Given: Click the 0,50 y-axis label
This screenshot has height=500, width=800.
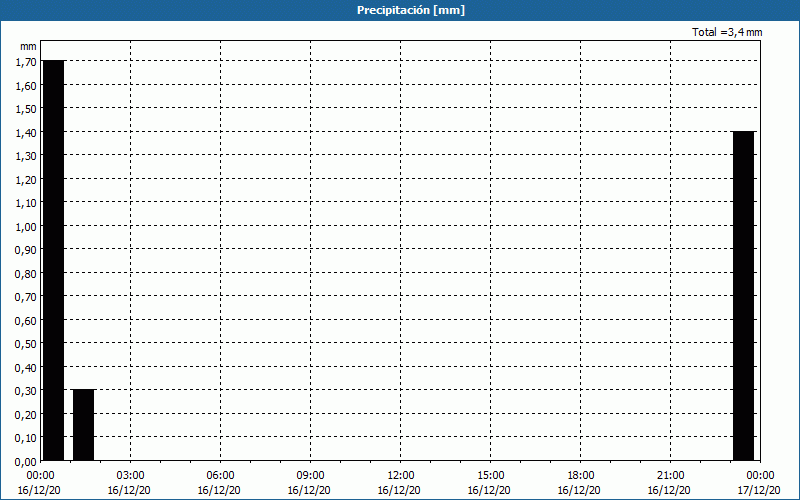Looking at the screenshot, I should [26, 344].
